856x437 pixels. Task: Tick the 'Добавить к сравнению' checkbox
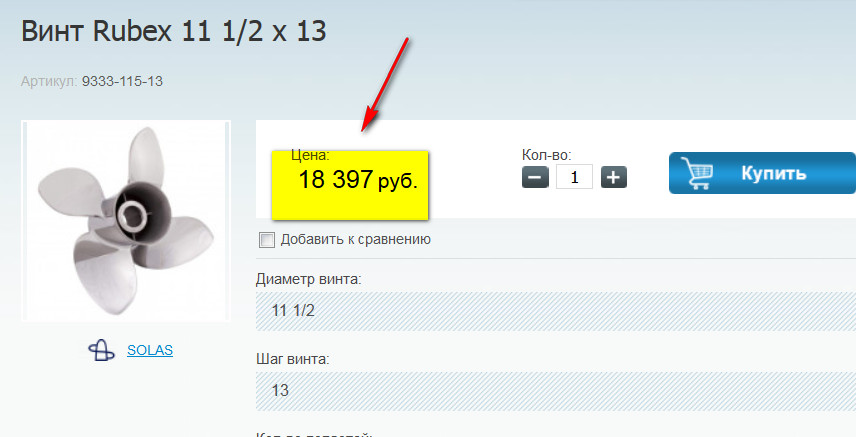tap(266, 239)
